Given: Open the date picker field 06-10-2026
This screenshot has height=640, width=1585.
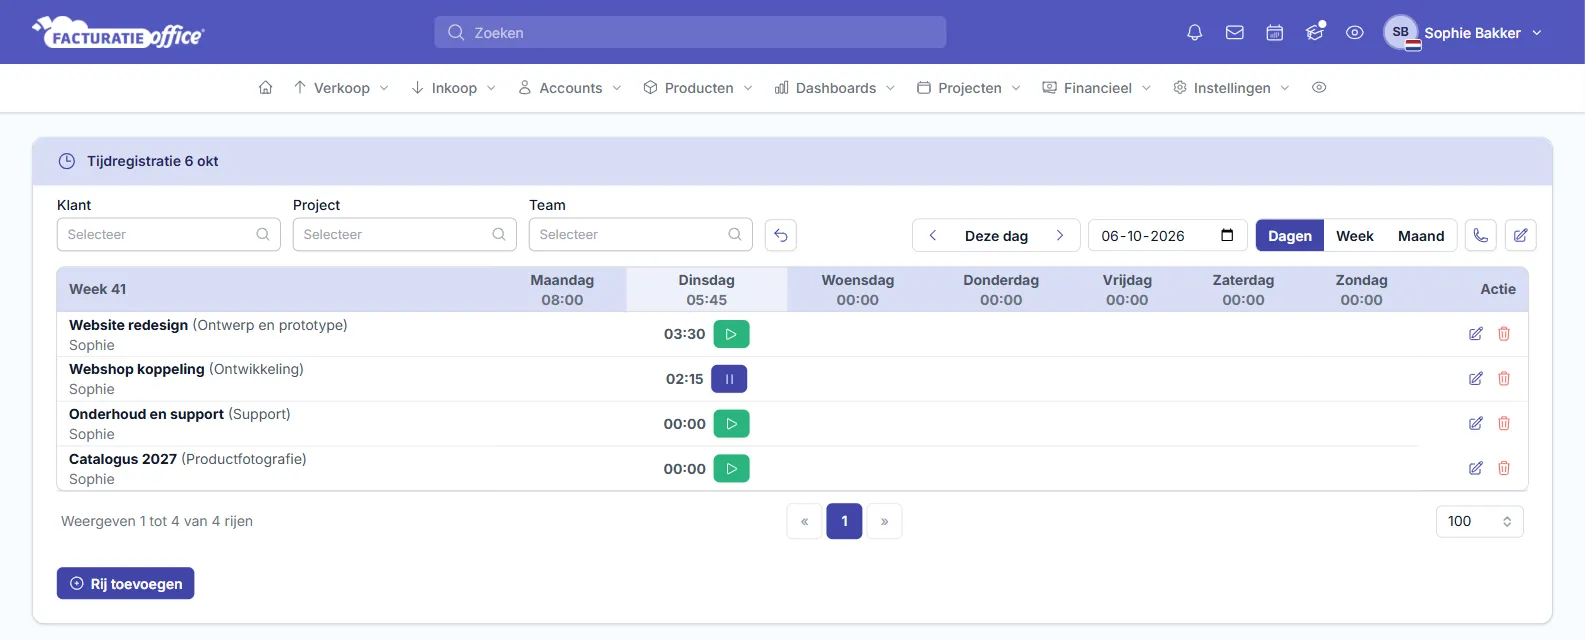Looking at the screenshot, I should [x=1168, y=236].
